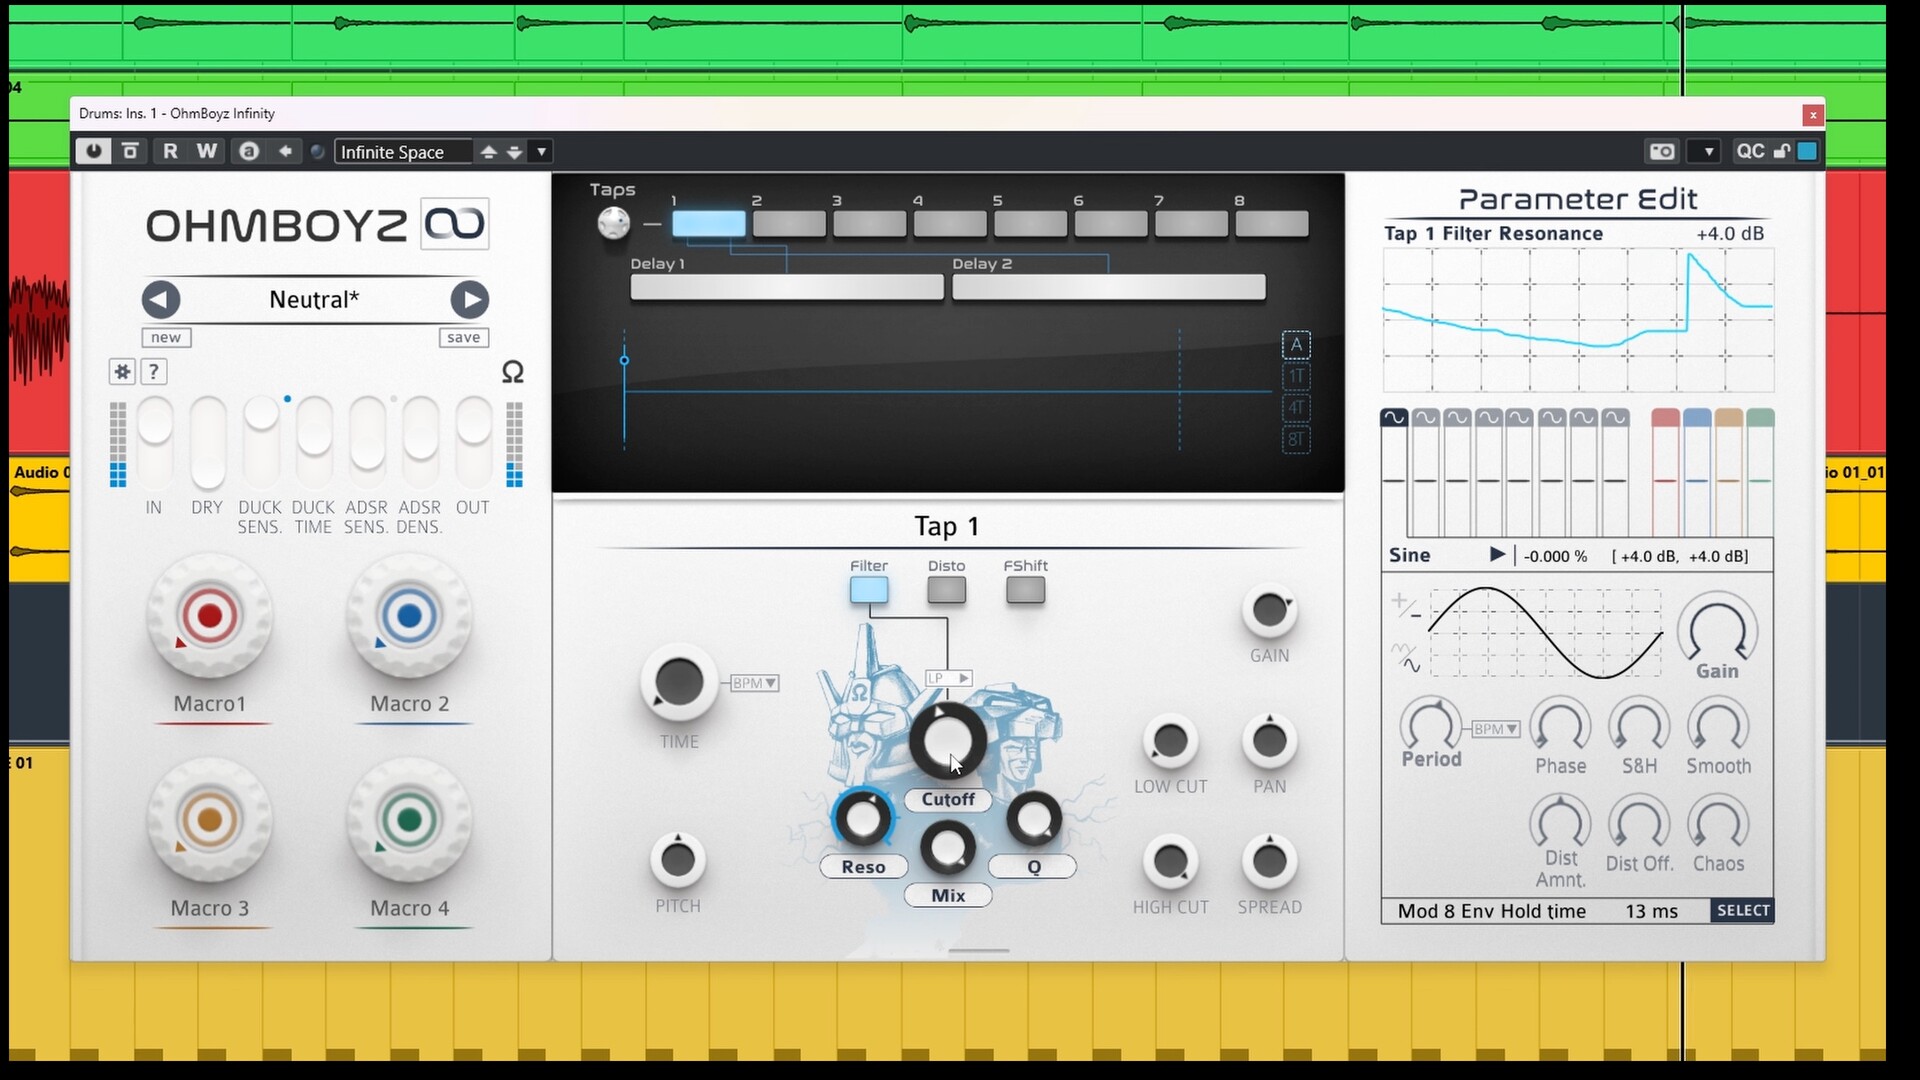
Task: Select Tap 5 button
Action: tap(1030, 224)
